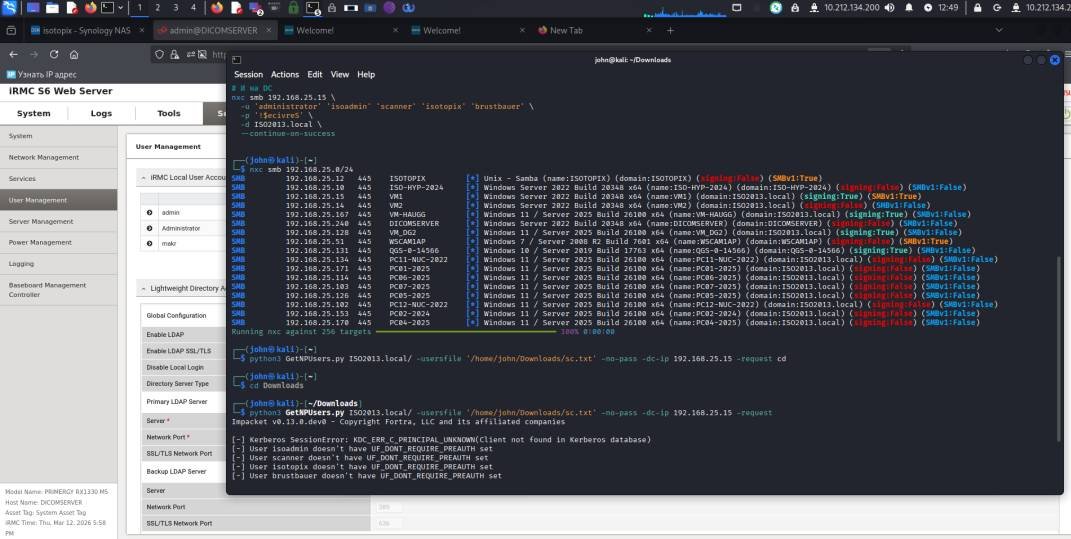1071x539 pixels.
Task: Click the connection security padlock in the URL bar
Action: pyautogui.click(x=175, y=55)
